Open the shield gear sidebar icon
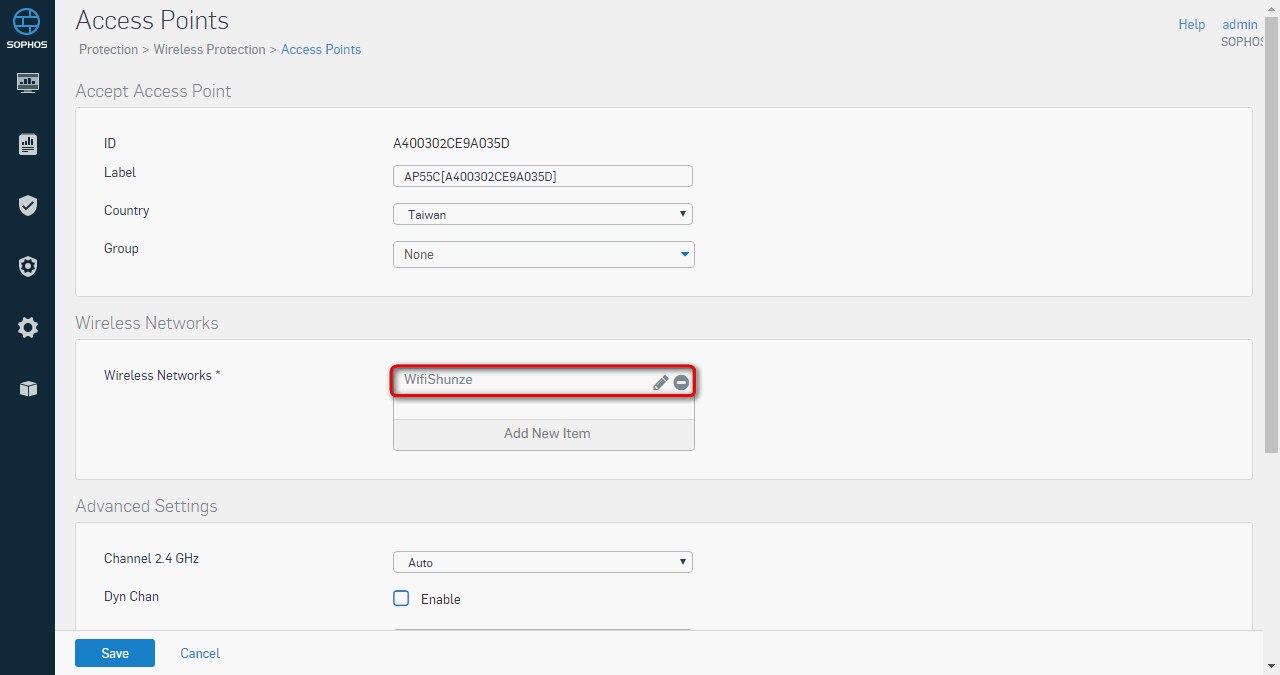This screenshot has height=675, width=1280. pos(28,266)
